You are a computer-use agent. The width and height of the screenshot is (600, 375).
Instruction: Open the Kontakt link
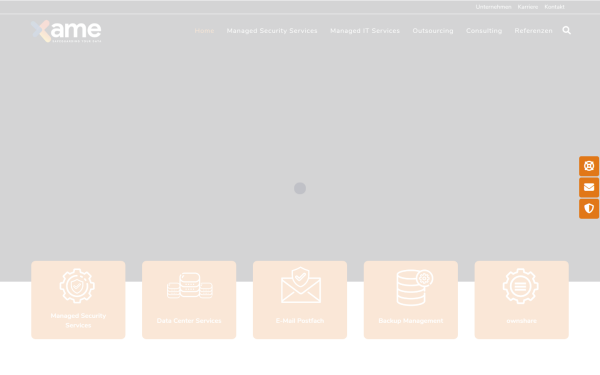click(554, 7)
